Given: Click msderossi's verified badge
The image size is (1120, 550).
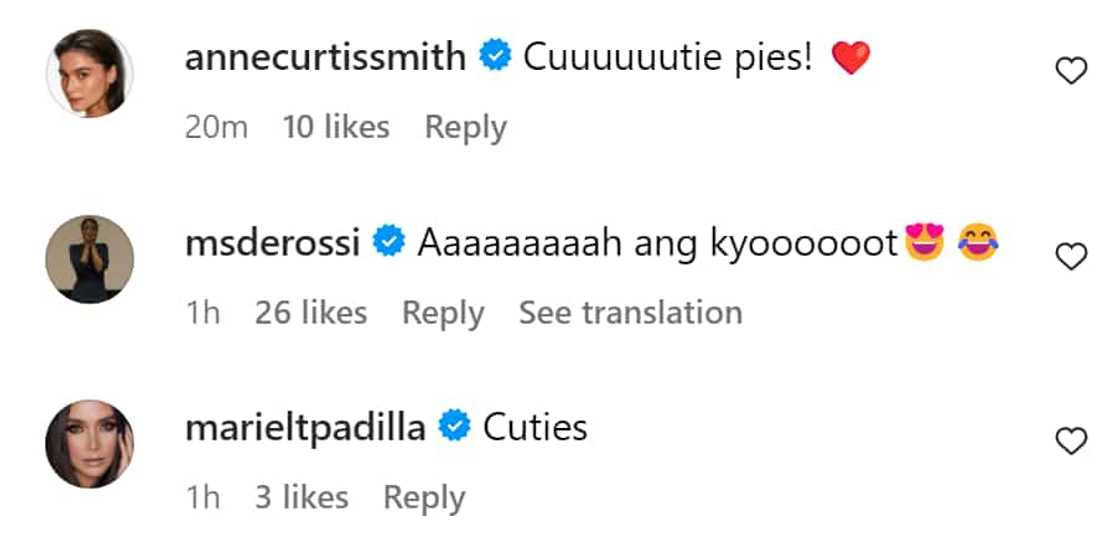Looking at the screenshot, I should click(x=388, y=243).
